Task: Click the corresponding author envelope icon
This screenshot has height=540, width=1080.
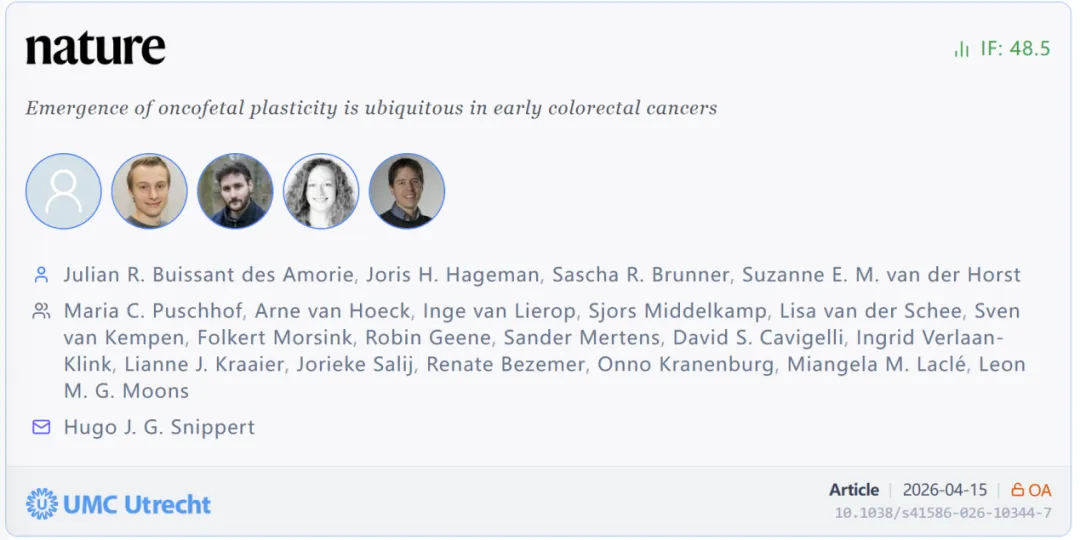Action: (41, 427)
